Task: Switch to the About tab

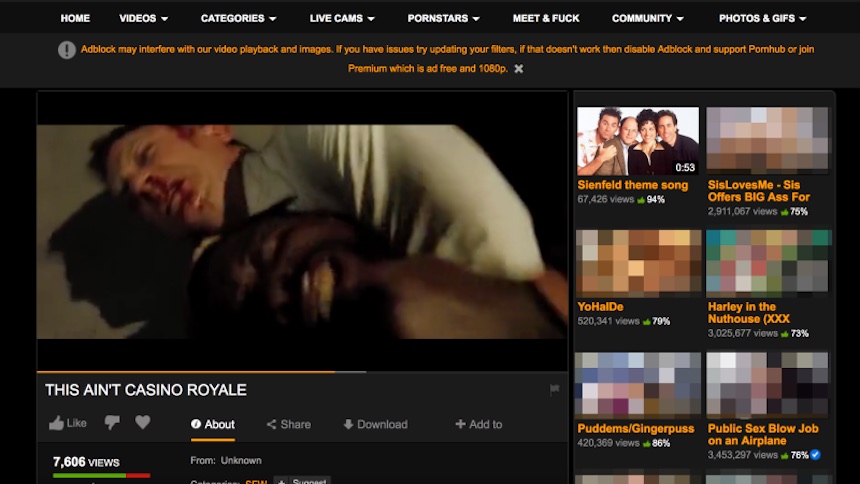Action: 219,424
